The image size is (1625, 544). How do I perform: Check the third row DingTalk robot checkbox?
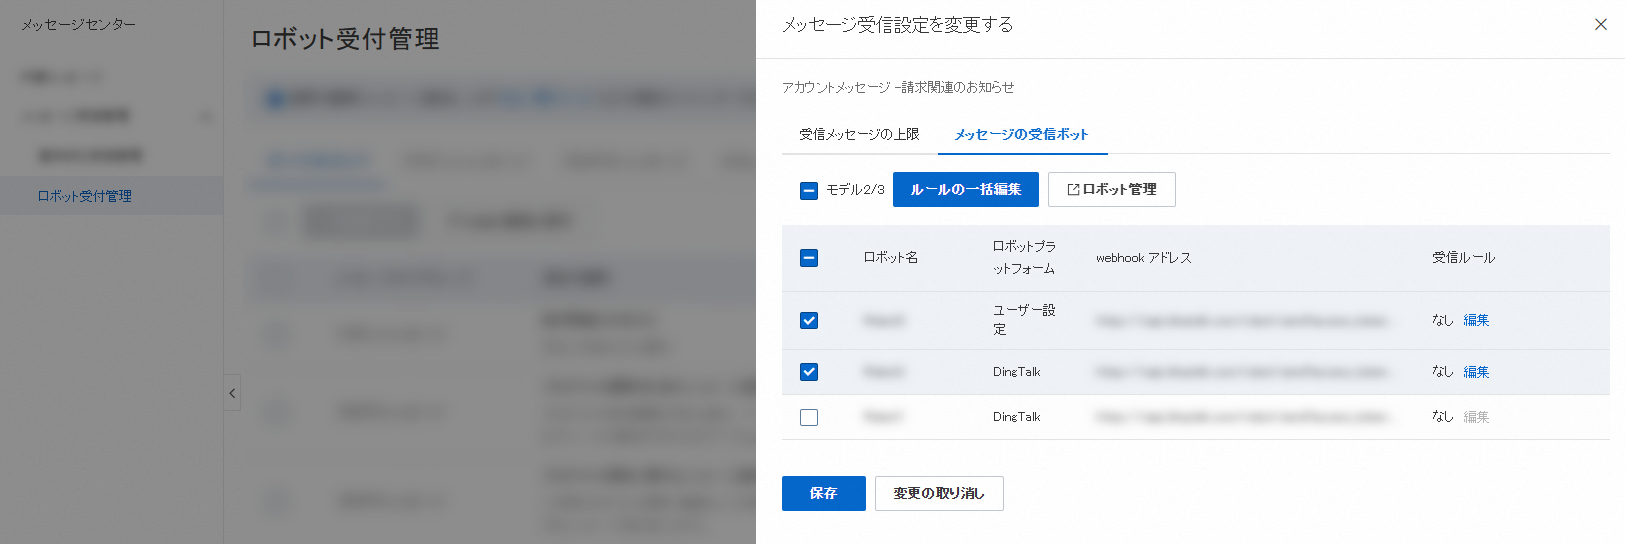[x=809, y=417]
